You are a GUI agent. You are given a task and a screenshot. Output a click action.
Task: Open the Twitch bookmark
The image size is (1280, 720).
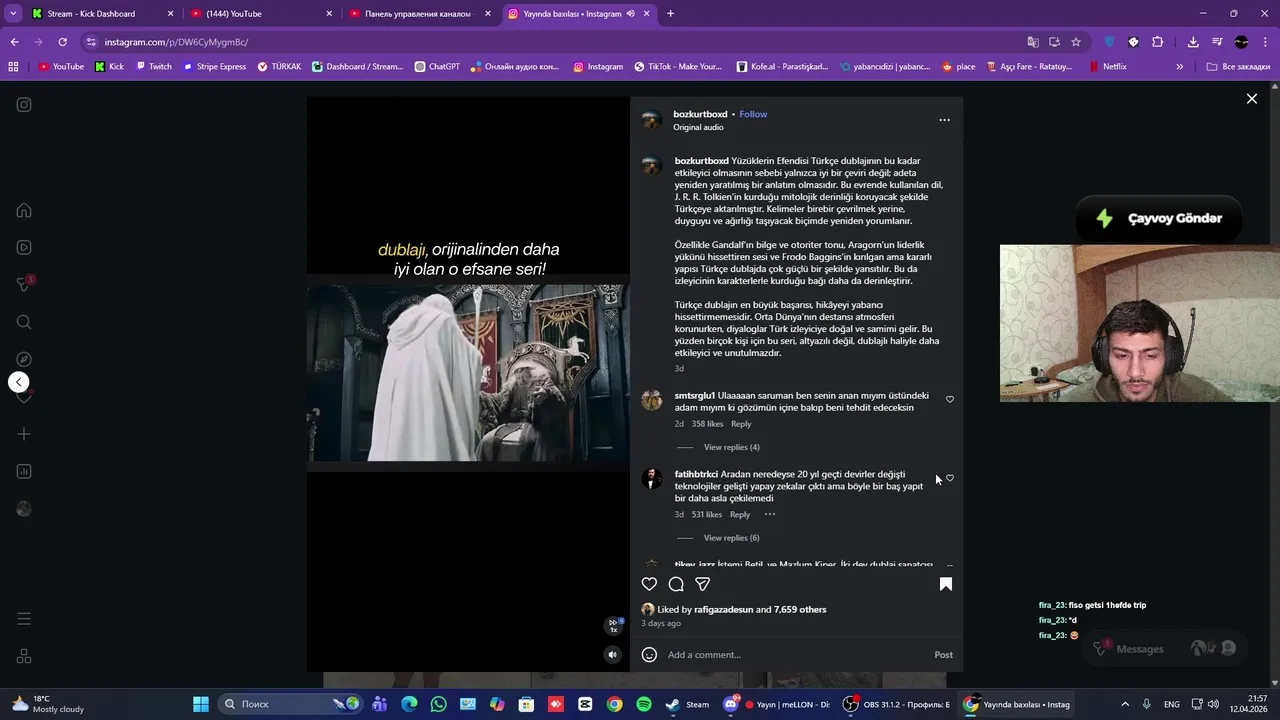153,67
